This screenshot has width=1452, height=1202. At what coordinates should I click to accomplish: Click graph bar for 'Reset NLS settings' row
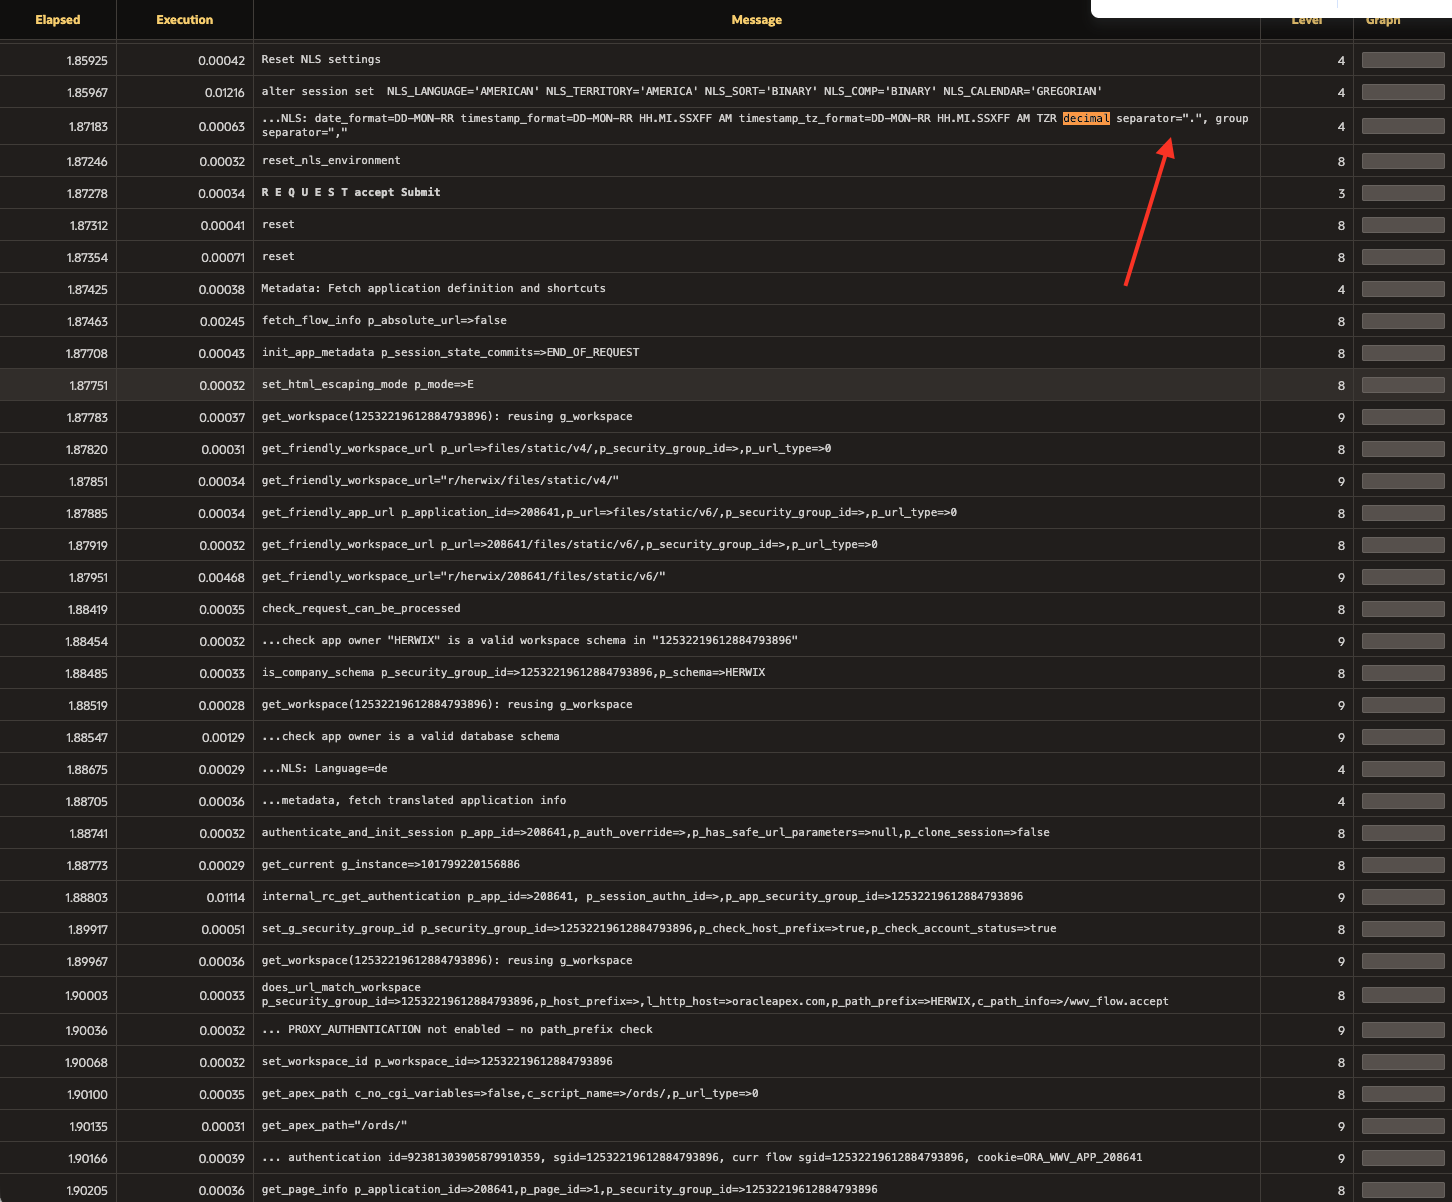1403,61
